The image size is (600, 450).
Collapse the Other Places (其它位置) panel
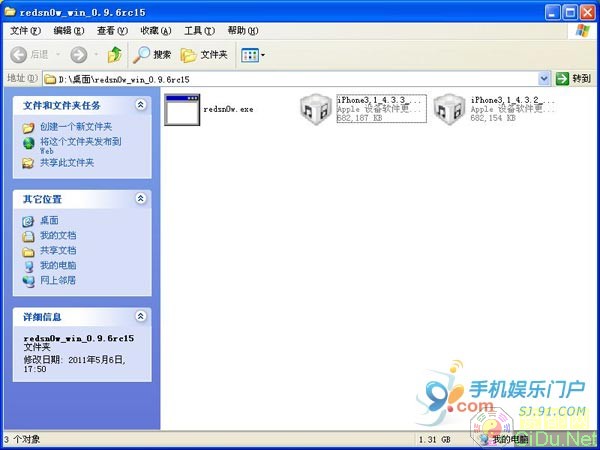click(140, 198)
